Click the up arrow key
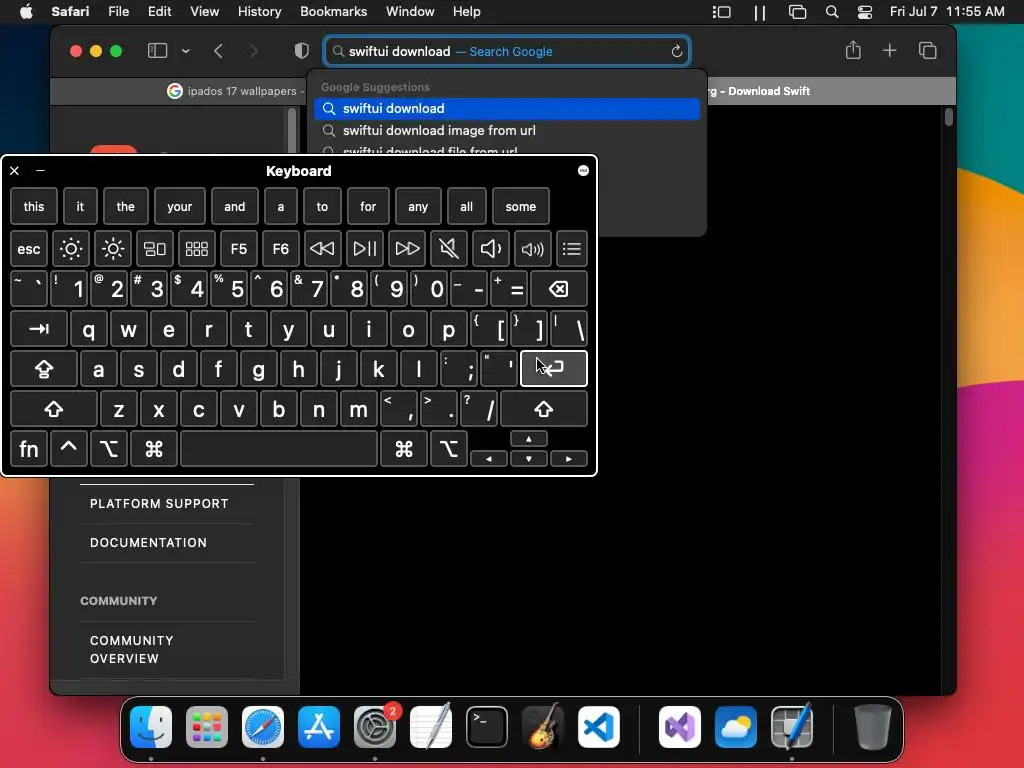This screenshot has width=1024, height=768. click(528, 439)
